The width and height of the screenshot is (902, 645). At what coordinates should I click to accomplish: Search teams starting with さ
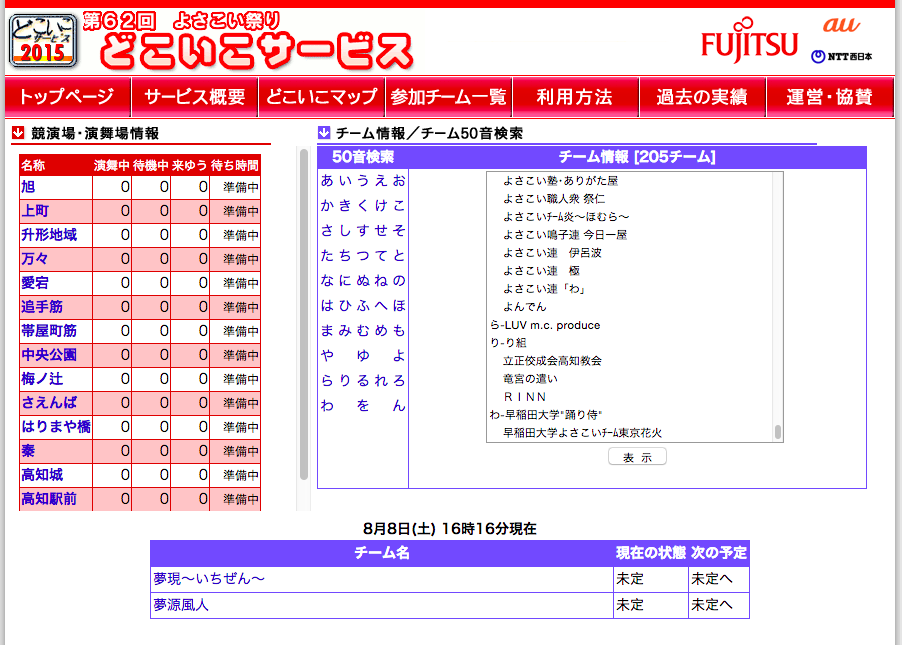coord(327,231)
